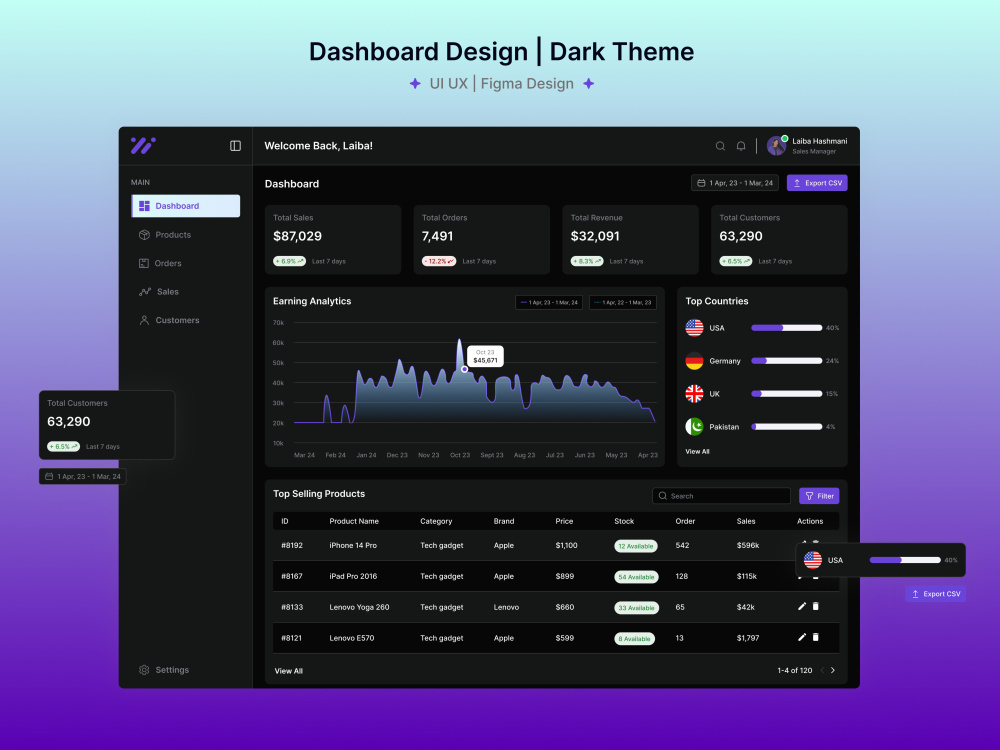Open the Customers section
1000x750 pixels.
(x=169, y=320)
